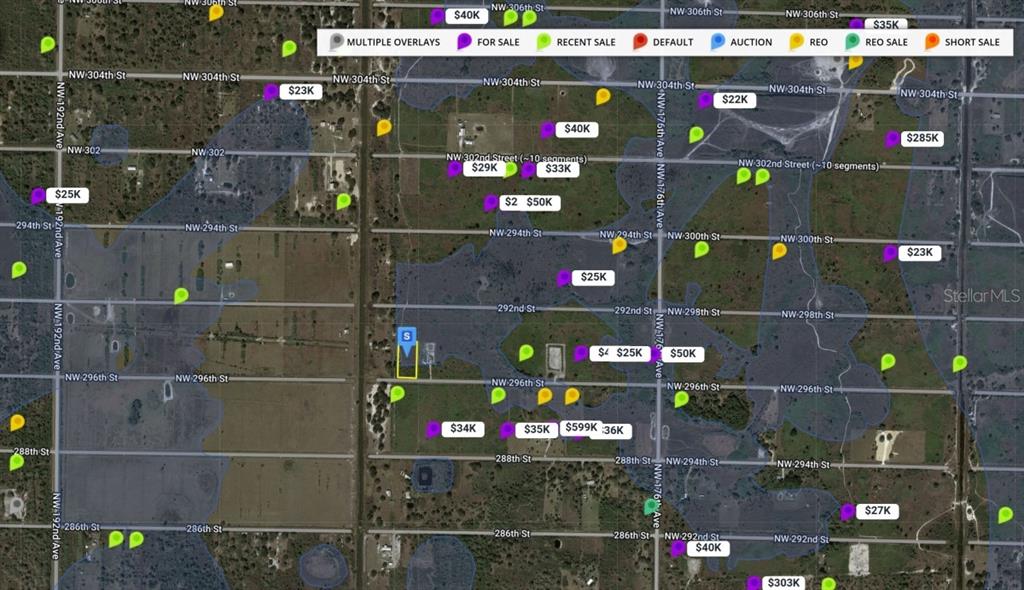Click the Multiple Overlays legend pin icon
The width and height of the screenshot is (1024, 590).
coord(337,42)
